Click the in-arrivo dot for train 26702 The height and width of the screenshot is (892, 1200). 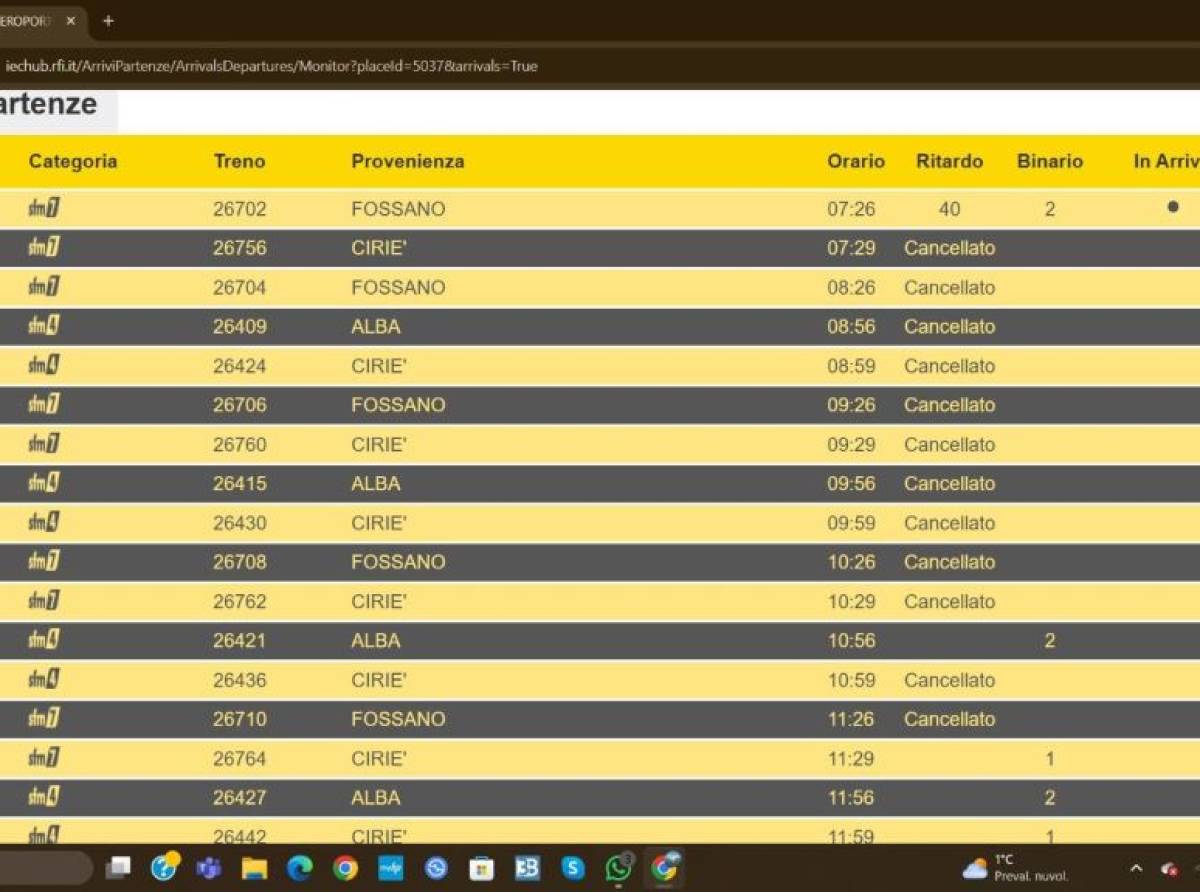(1173, 208)
